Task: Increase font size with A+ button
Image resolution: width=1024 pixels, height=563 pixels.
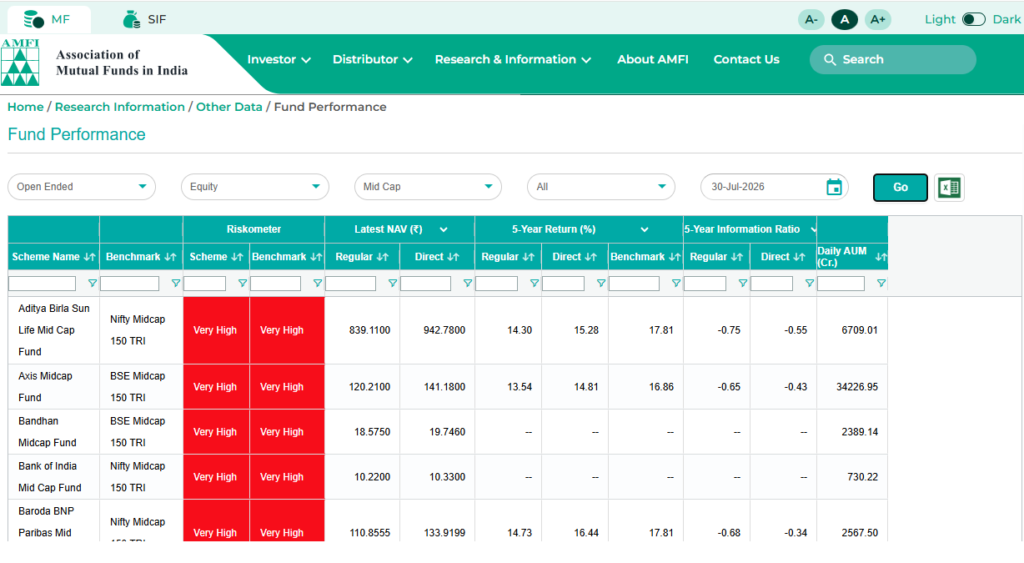Action: coord(878,20)
